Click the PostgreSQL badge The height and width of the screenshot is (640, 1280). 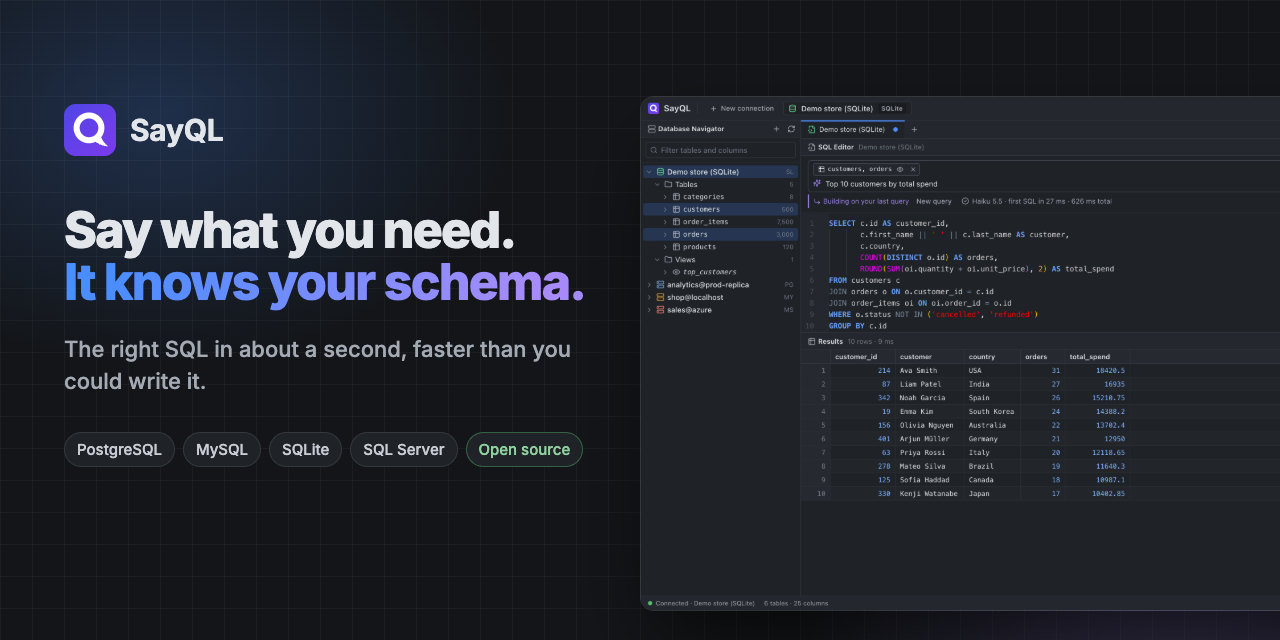(x=120, y=450)
